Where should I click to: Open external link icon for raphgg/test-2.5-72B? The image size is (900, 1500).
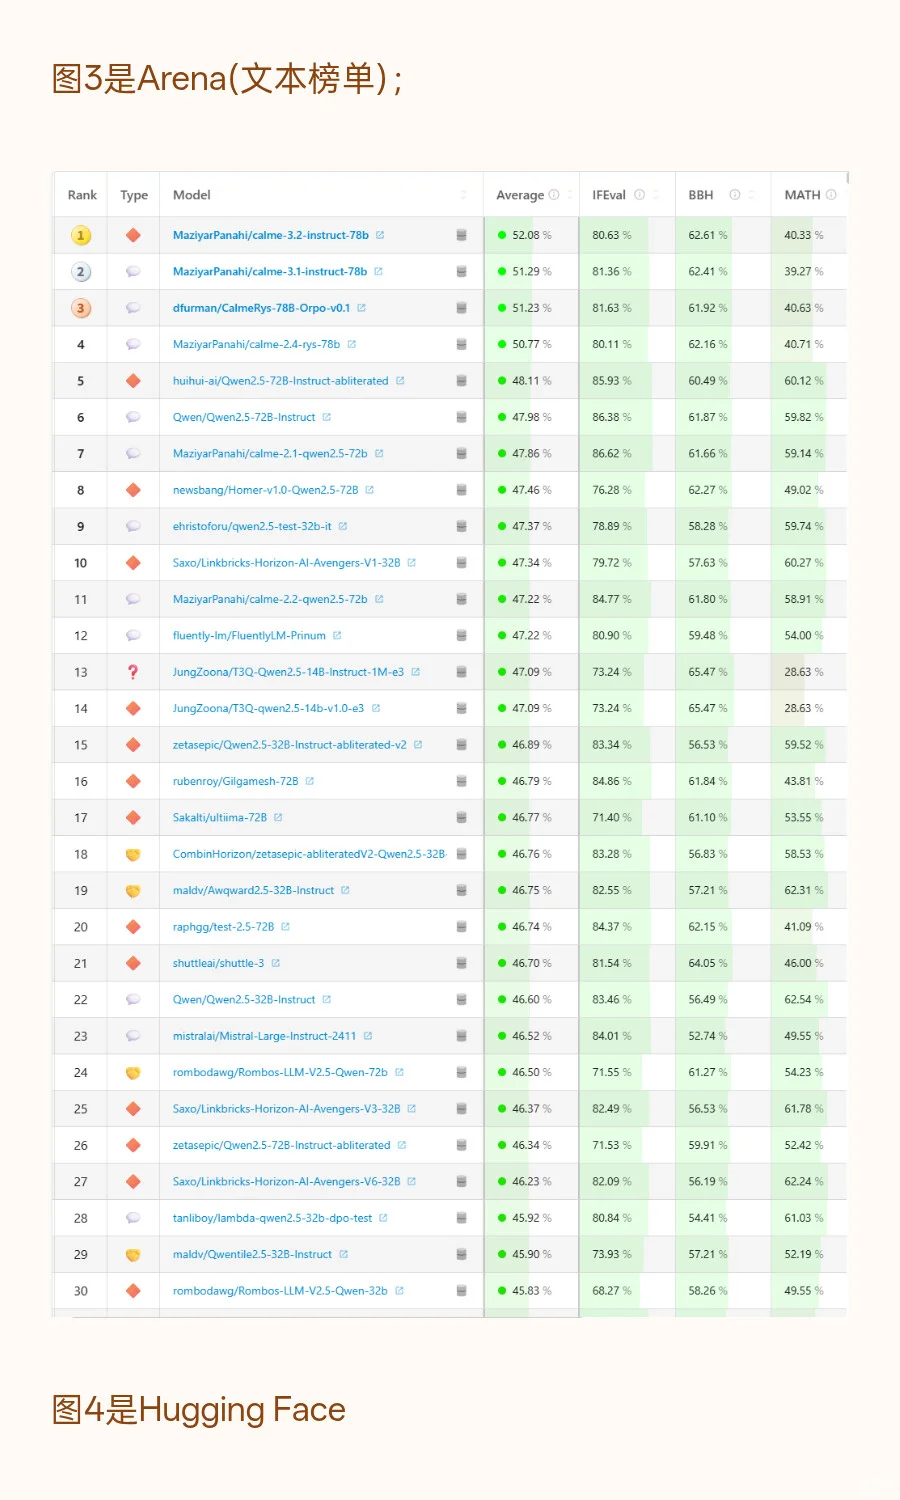pyautogui.click(x=285, y=927)
